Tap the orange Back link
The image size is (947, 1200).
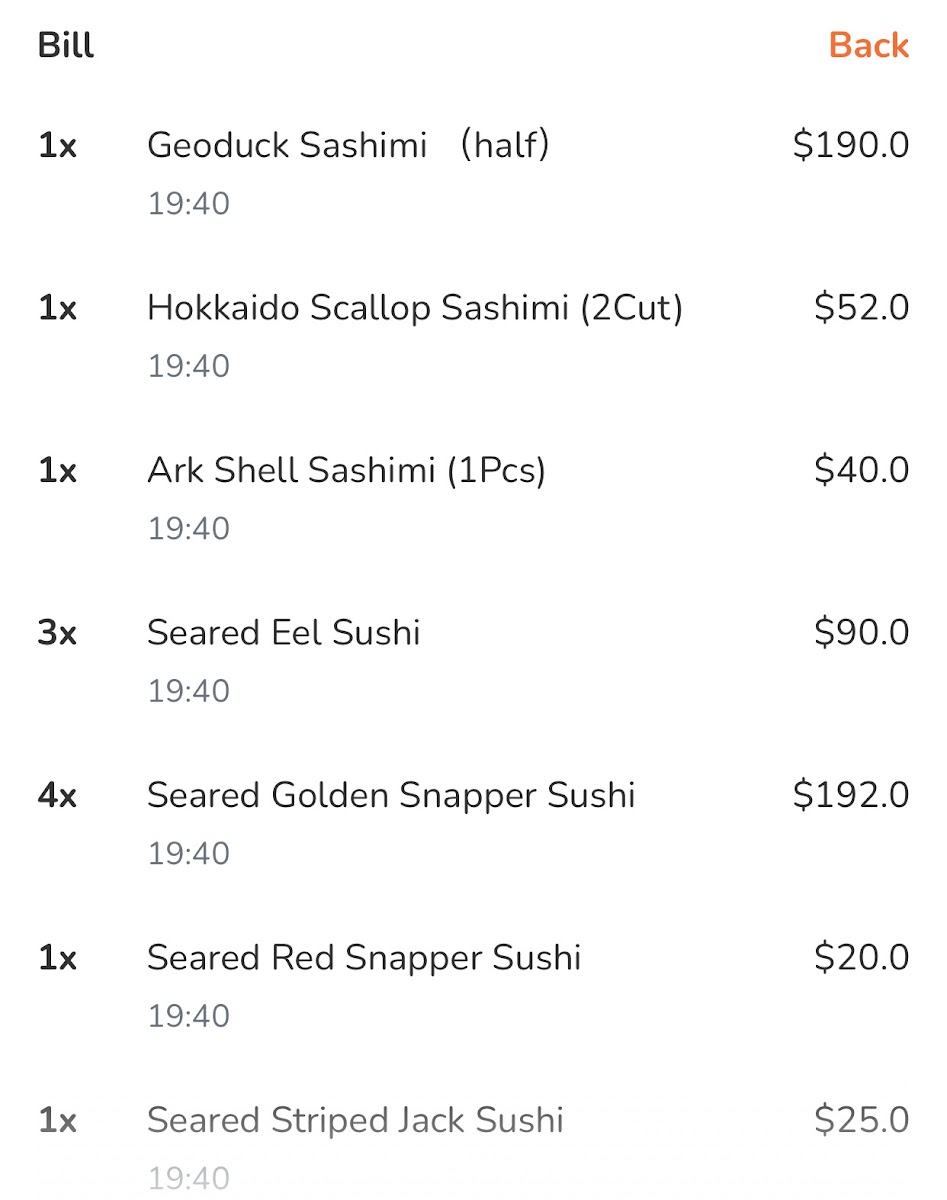tap(868, 45)
